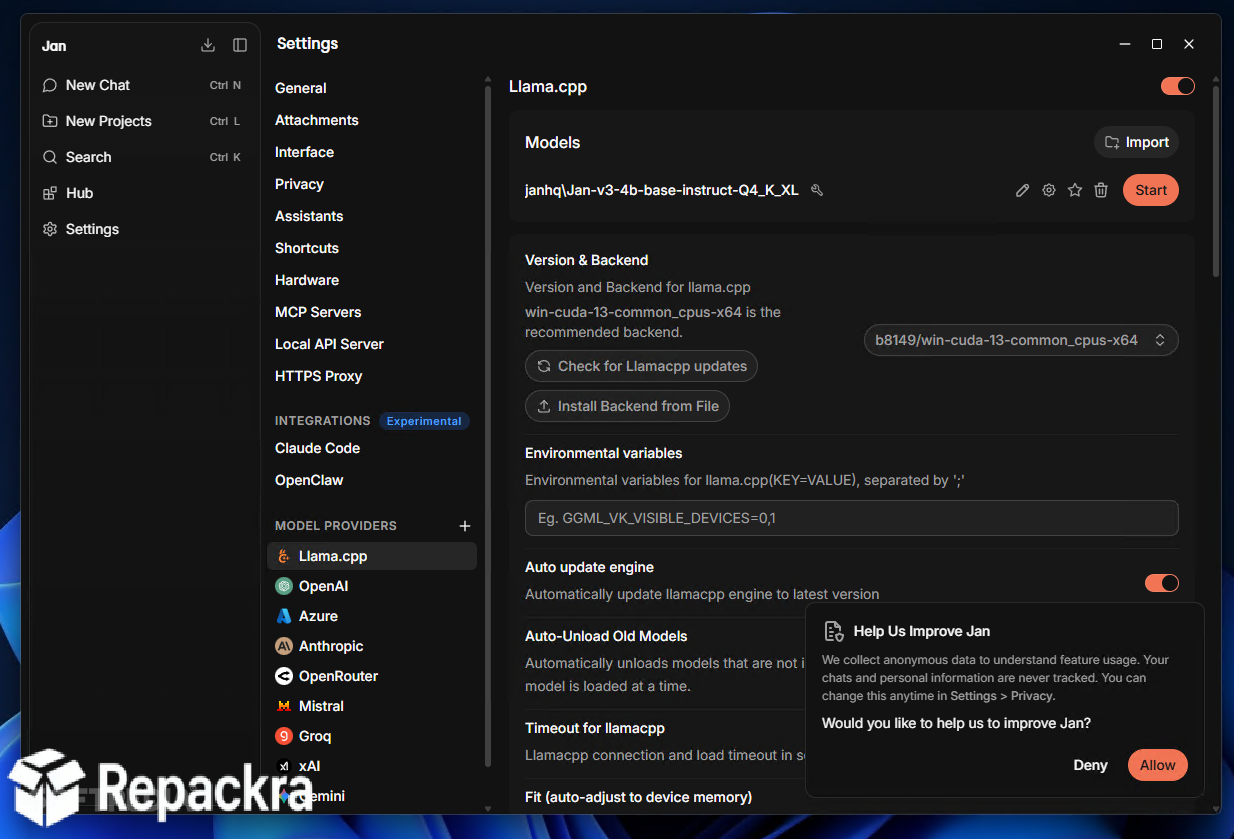Click the Groq logo icon

284,736
